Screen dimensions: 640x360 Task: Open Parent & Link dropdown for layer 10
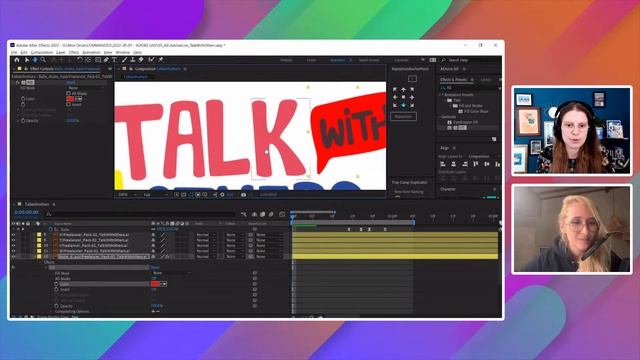(x=269, y=246)
